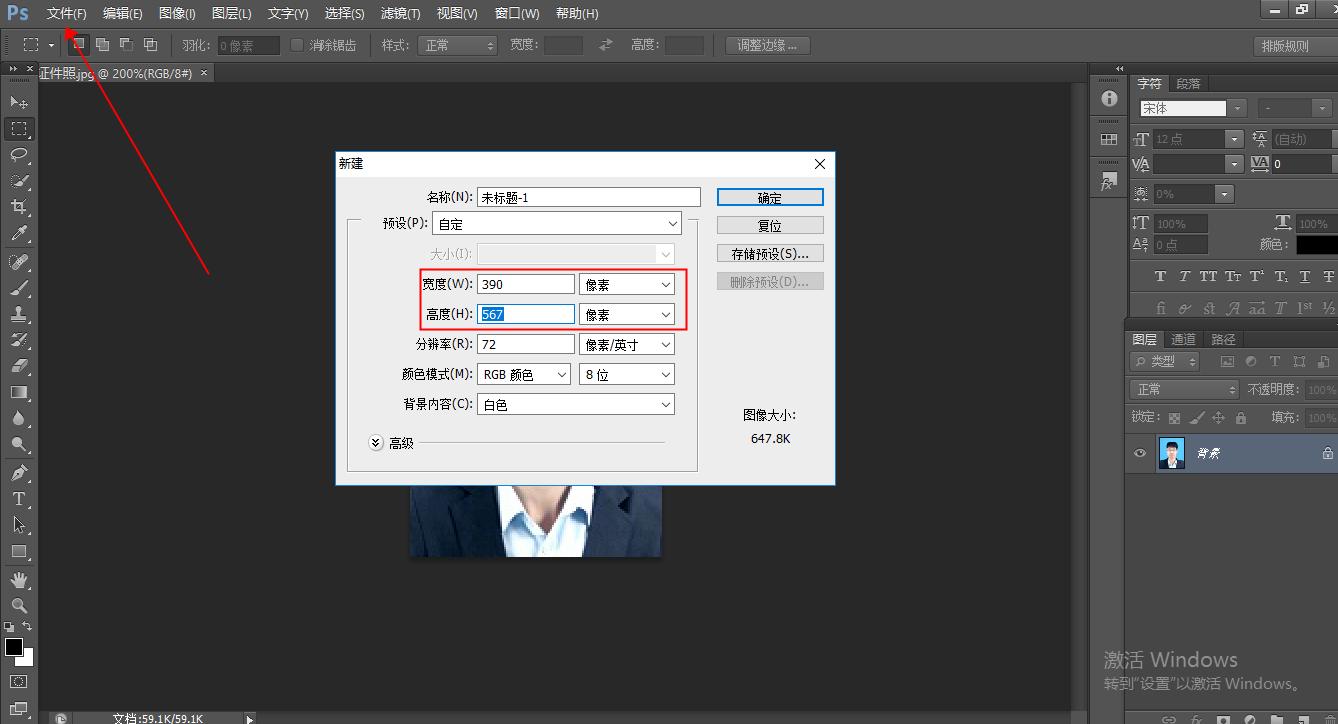This screenshot has width=1338, height=724.
Task: Click the 确定 OK button
Action: [x=769, y=197]
